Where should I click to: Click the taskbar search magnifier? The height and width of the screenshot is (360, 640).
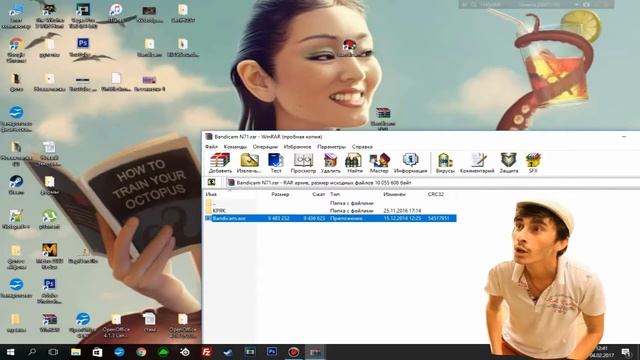[32, 352]
